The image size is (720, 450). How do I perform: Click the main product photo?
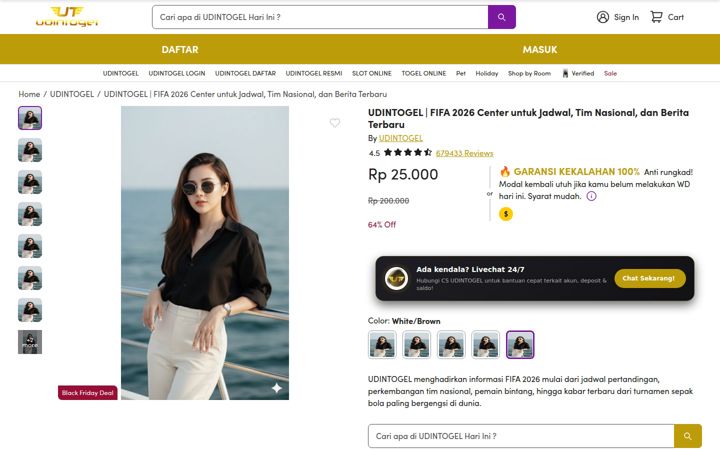click(x=205, y=253)
